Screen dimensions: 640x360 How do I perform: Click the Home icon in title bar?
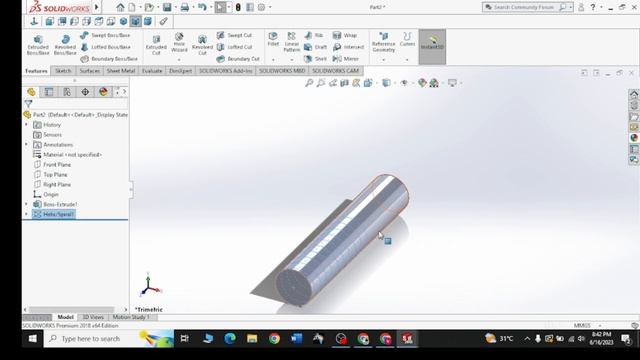click(120, 7)
